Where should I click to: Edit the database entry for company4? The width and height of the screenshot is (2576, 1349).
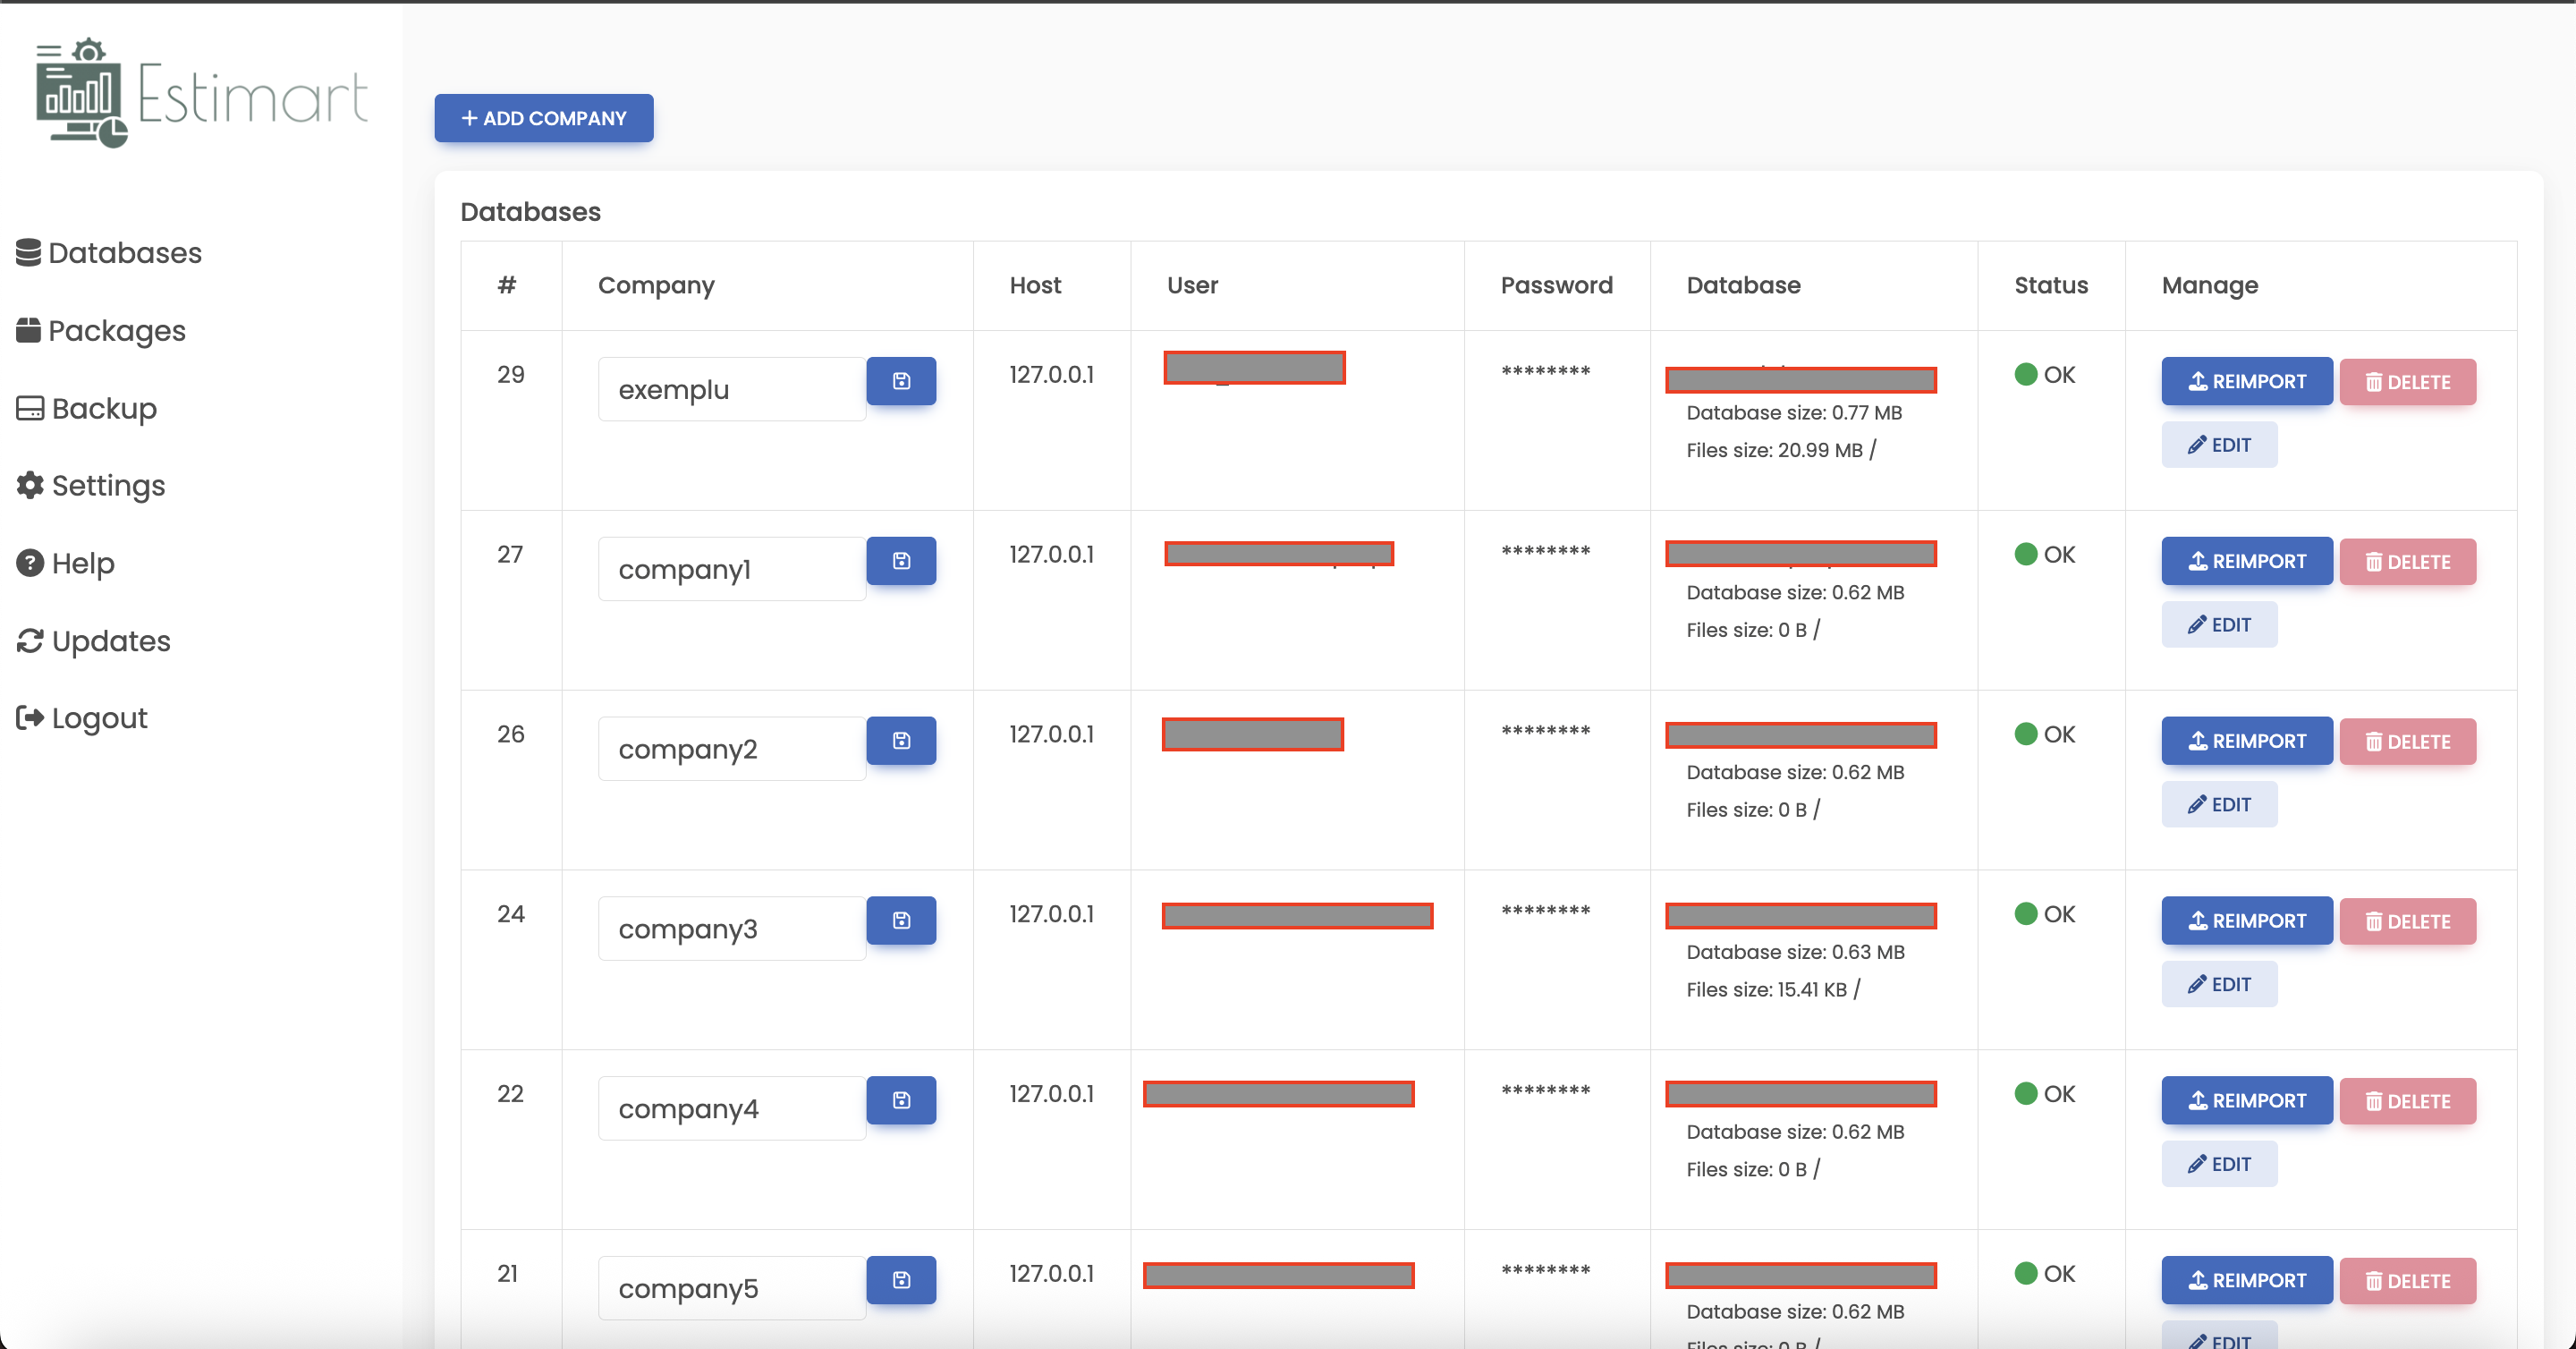[2219, 1163]
